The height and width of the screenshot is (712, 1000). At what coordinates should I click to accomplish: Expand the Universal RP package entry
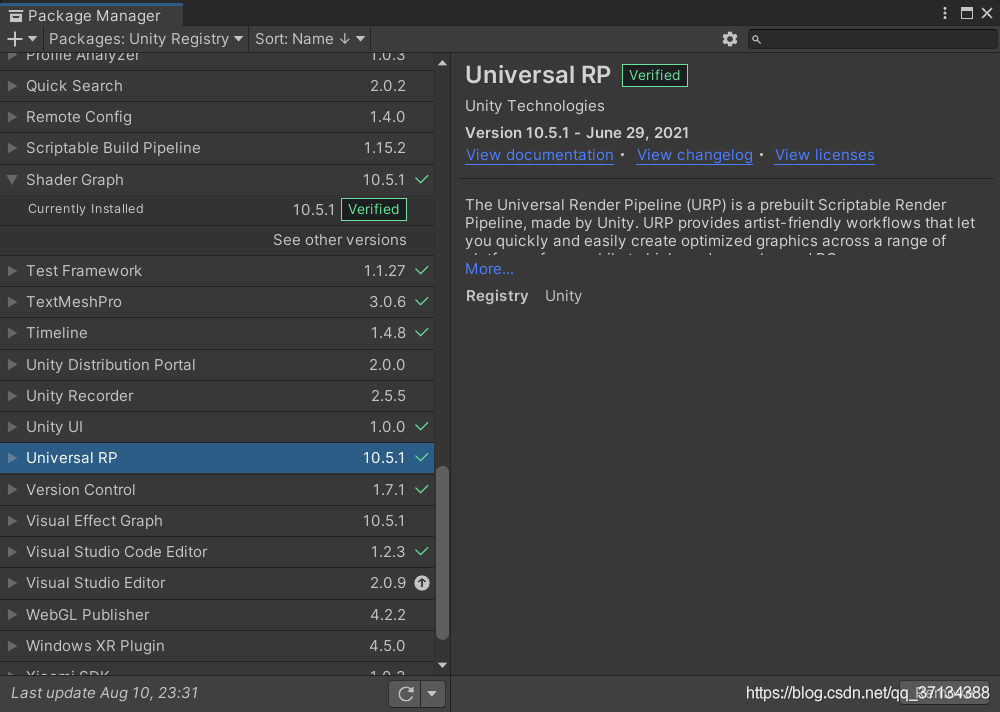12,457
